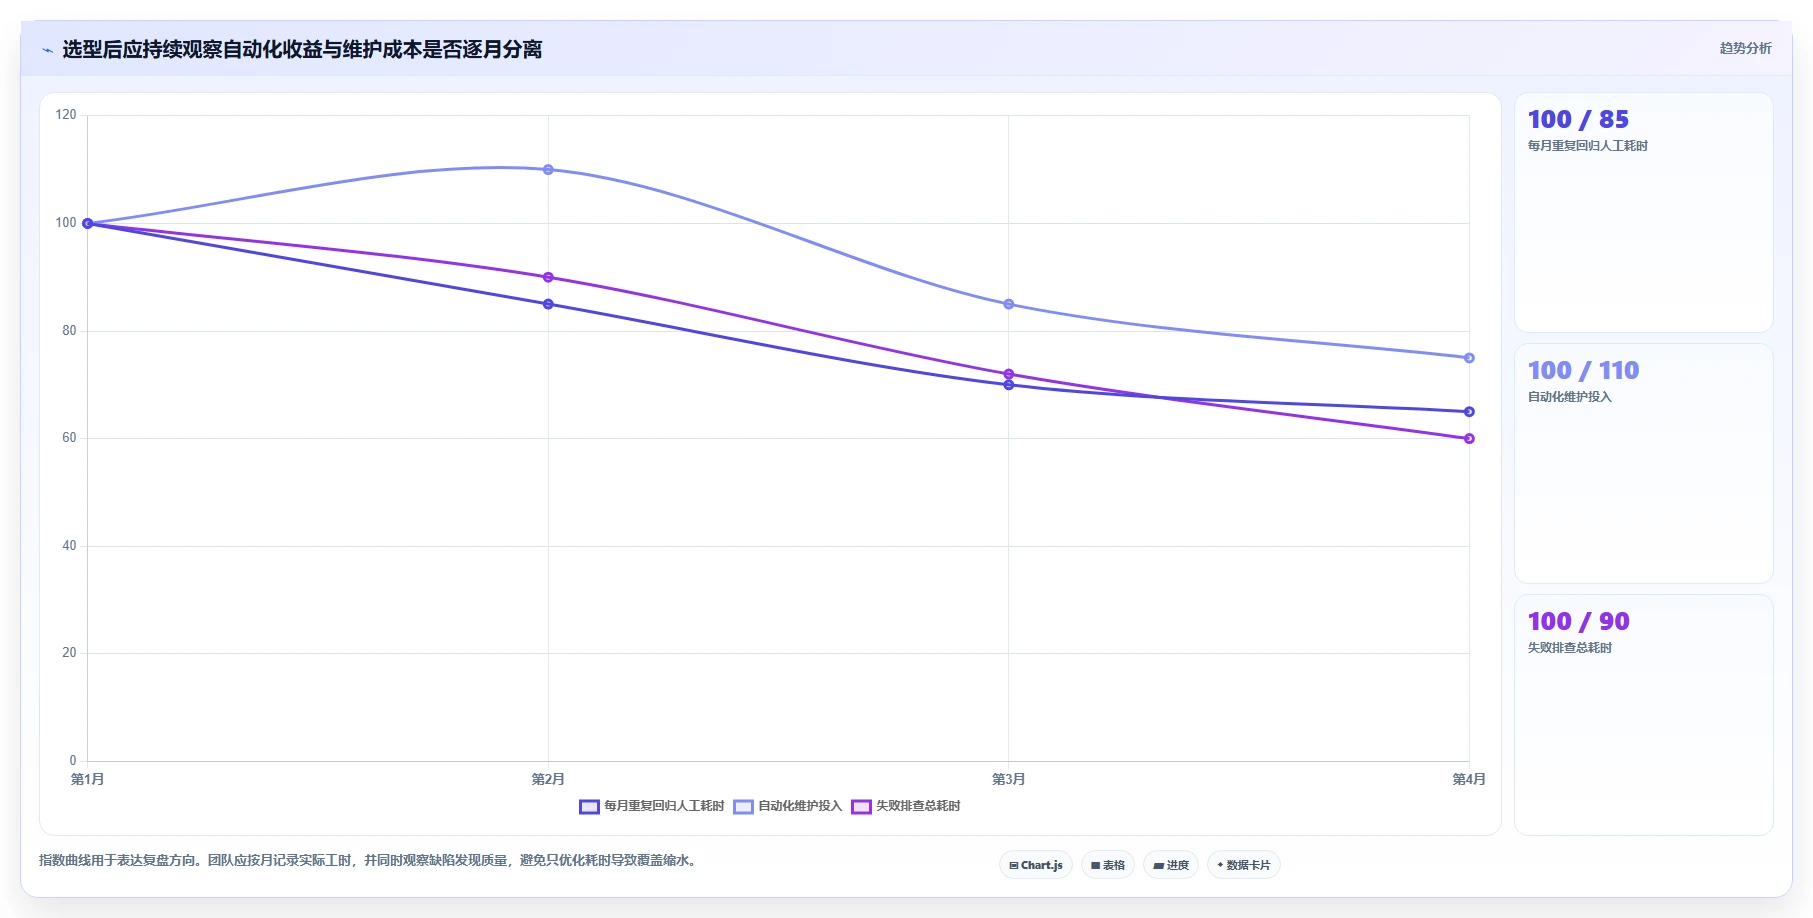Select the 进度 chip
Screen dimensions: 1813x918
point(1171,865)
